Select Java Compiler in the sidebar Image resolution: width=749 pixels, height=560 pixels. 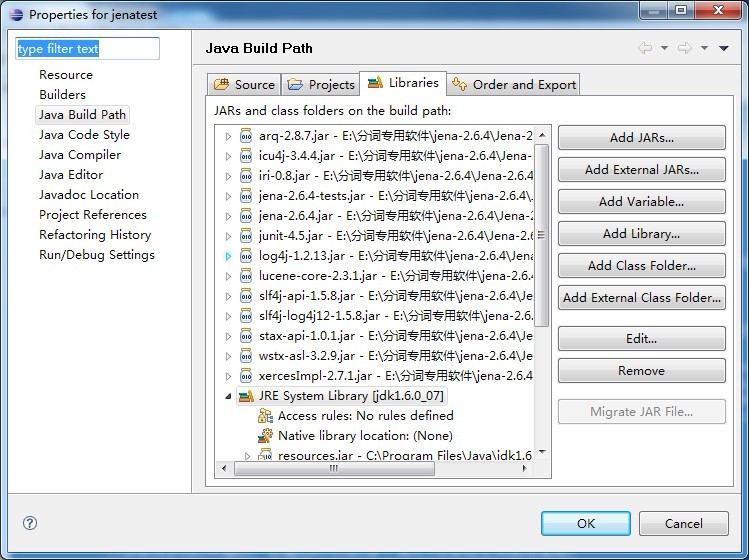pos(80,155)
